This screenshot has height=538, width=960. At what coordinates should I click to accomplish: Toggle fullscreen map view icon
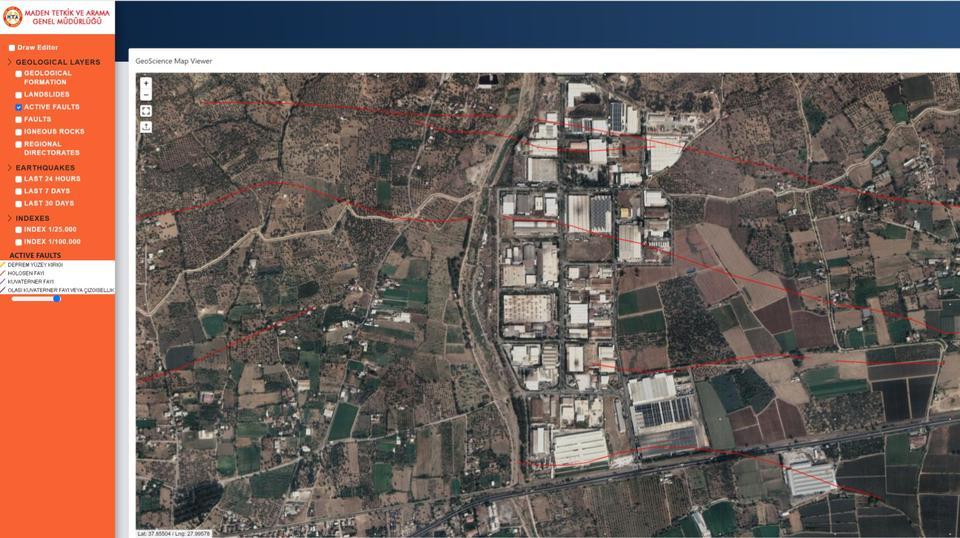pyautogui.click(x=146, y=111)
